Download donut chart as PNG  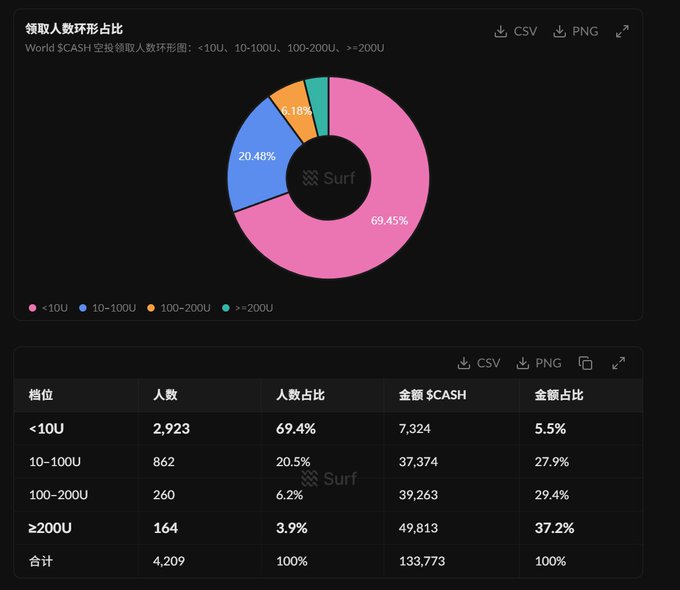coord(575,31)
